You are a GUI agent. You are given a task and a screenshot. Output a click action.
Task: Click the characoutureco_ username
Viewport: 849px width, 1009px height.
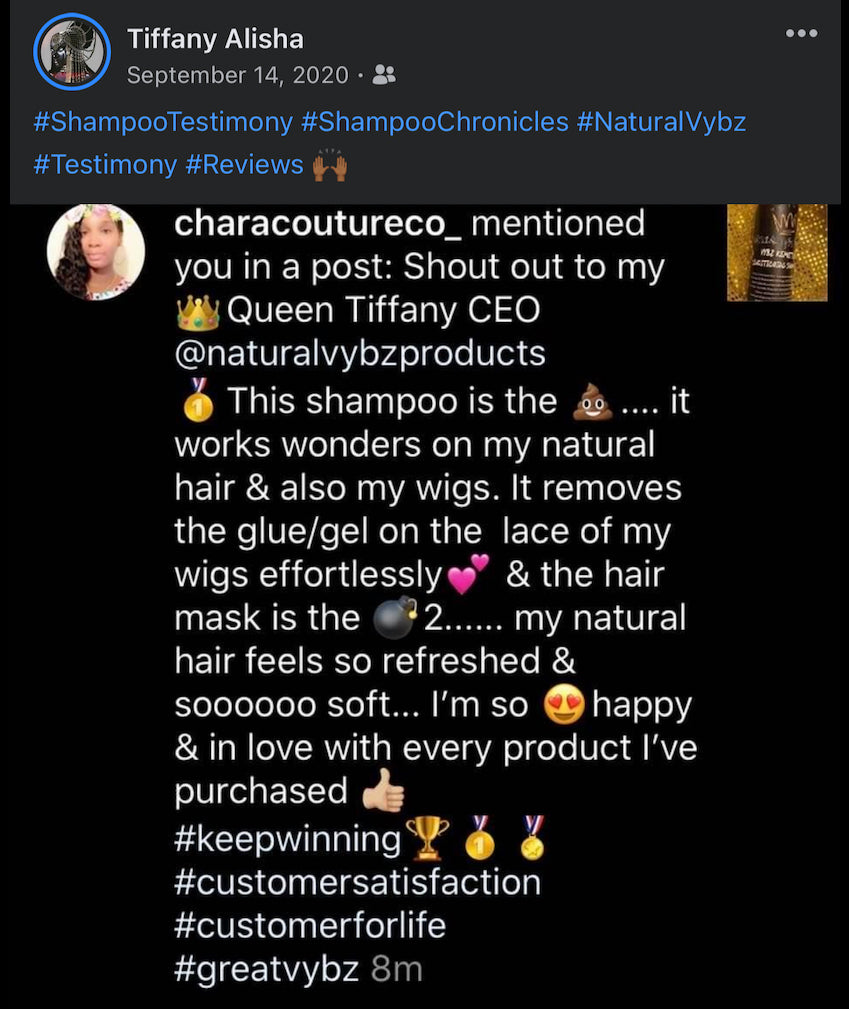click(318, 223)
